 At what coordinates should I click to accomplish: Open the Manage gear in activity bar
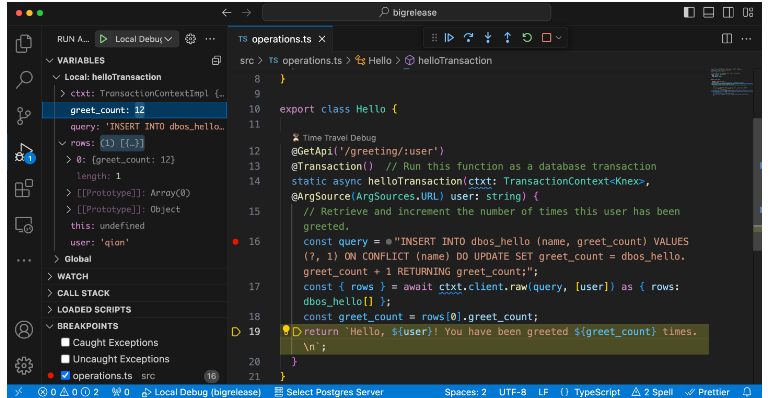tap(24, 366)
